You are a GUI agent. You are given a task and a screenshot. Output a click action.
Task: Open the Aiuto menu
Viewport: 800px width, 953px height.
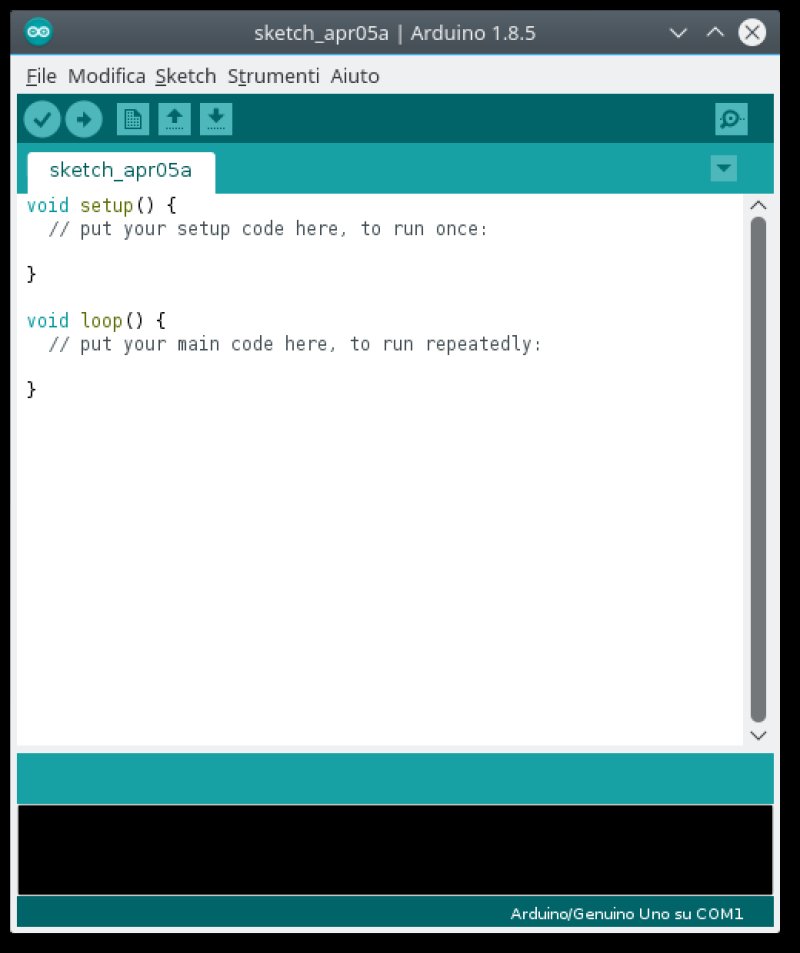coord(355,76)
